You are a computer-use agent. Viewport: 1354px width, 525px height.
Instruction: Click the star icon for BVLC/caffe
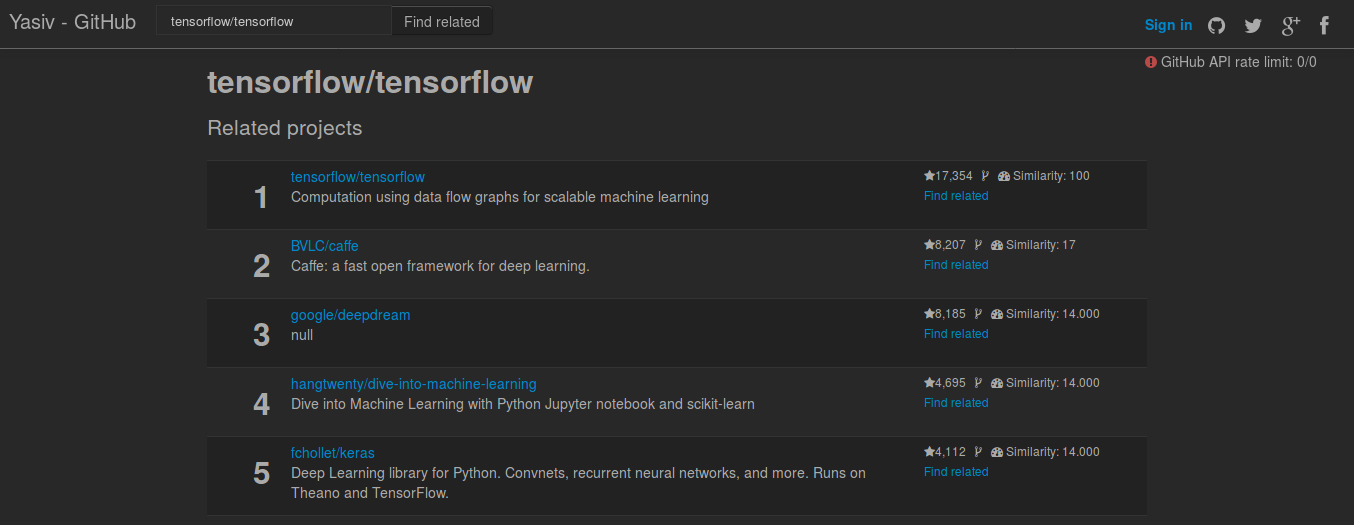click(x=929, y=245)
